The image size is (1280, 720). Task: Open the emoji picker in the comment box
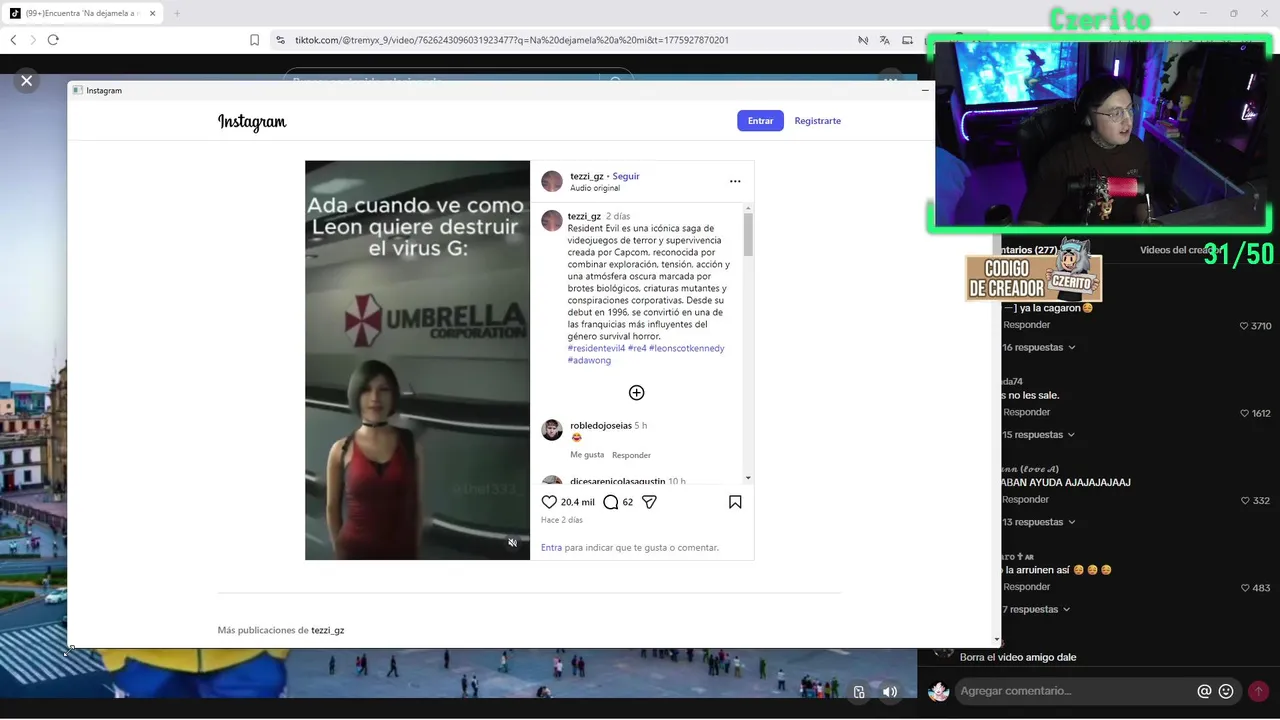pyautogui.click(x=1226, y=691)
